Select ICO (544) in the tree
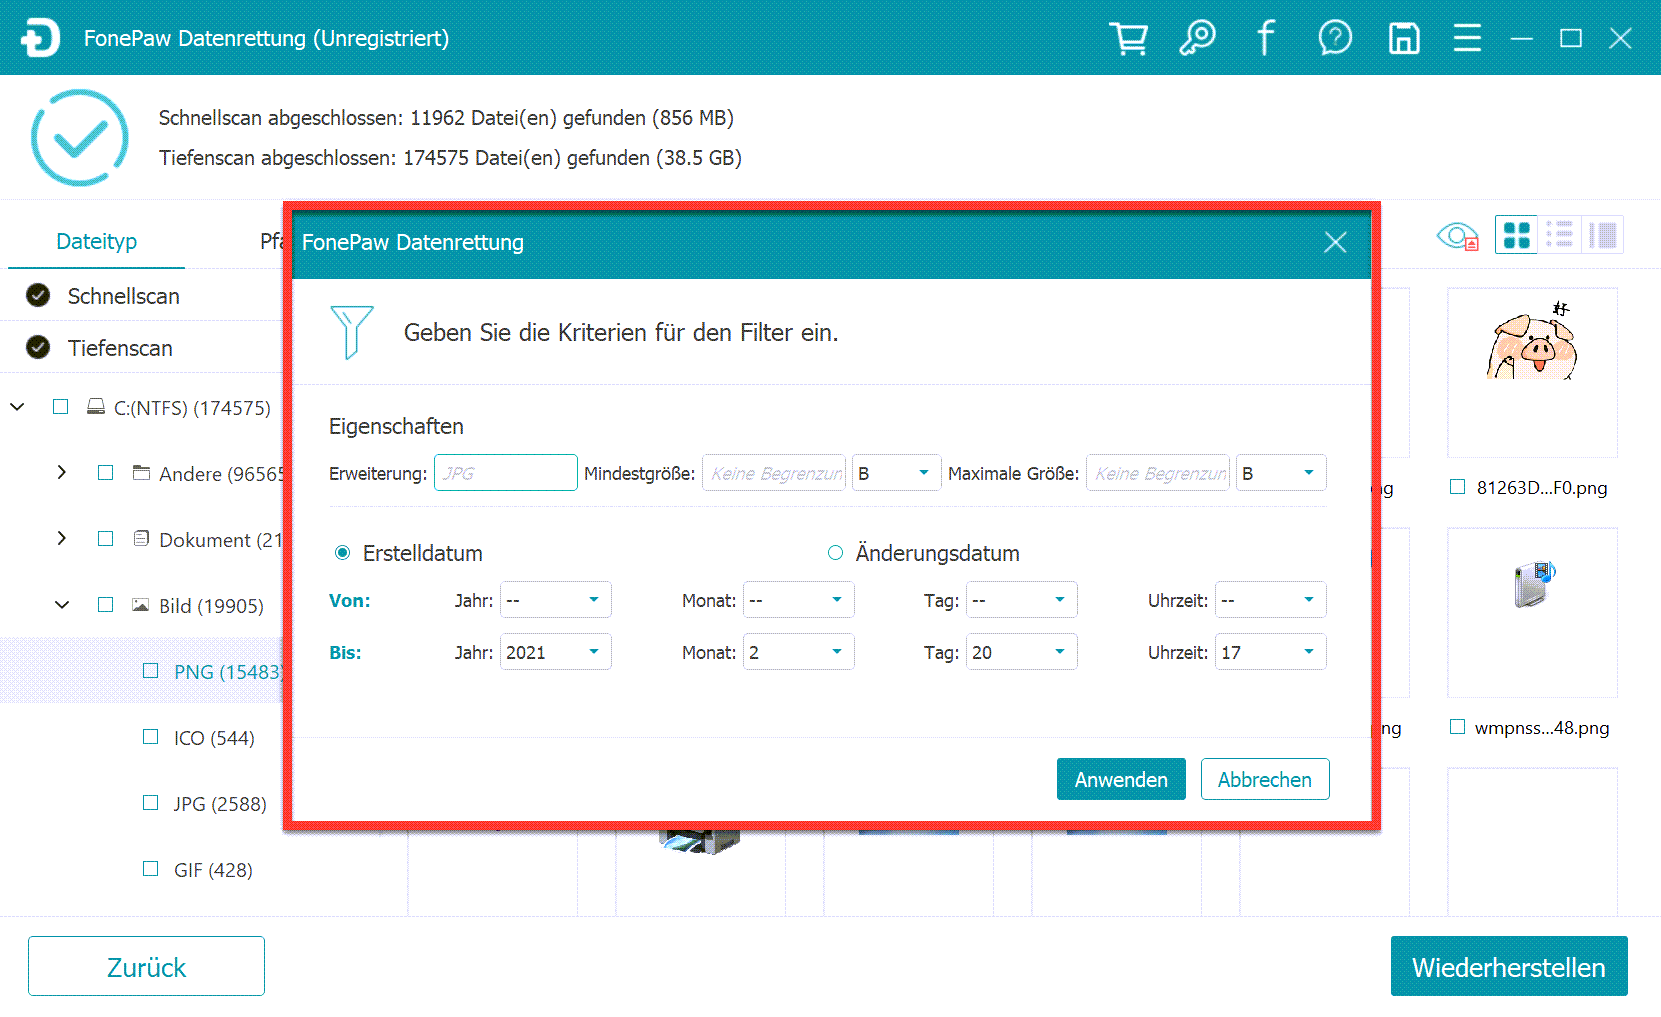1661x1017 pixels. (214, 737)
